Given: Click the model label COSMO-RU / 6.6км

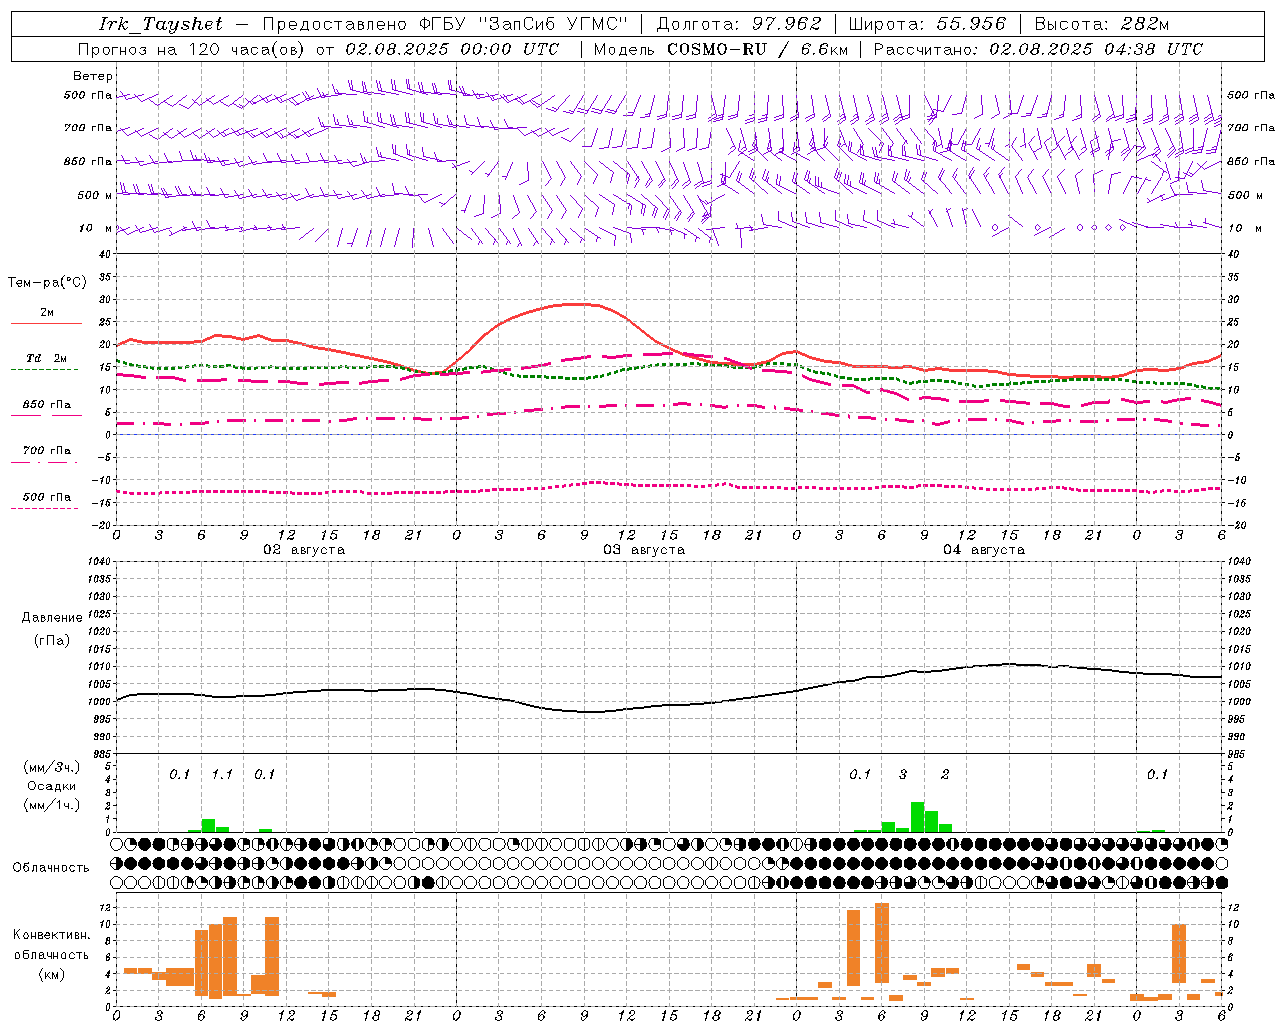Looking at the screenshot, I should 758,49.
